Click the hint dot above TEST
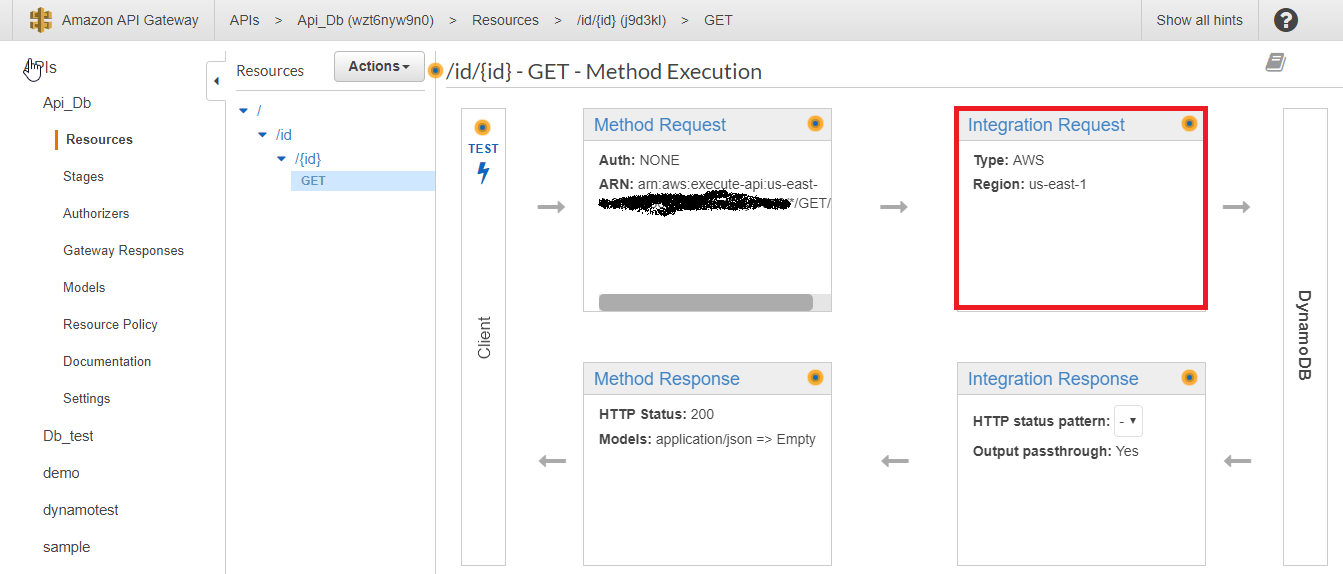 tap(483, 128)
